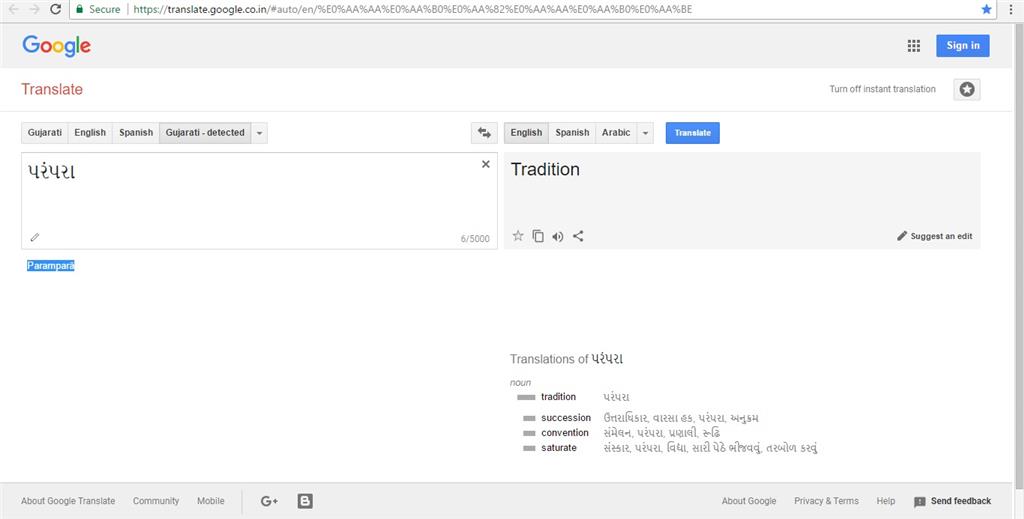Choose English as target language
1024x519 pixels.
coord(526,133)
